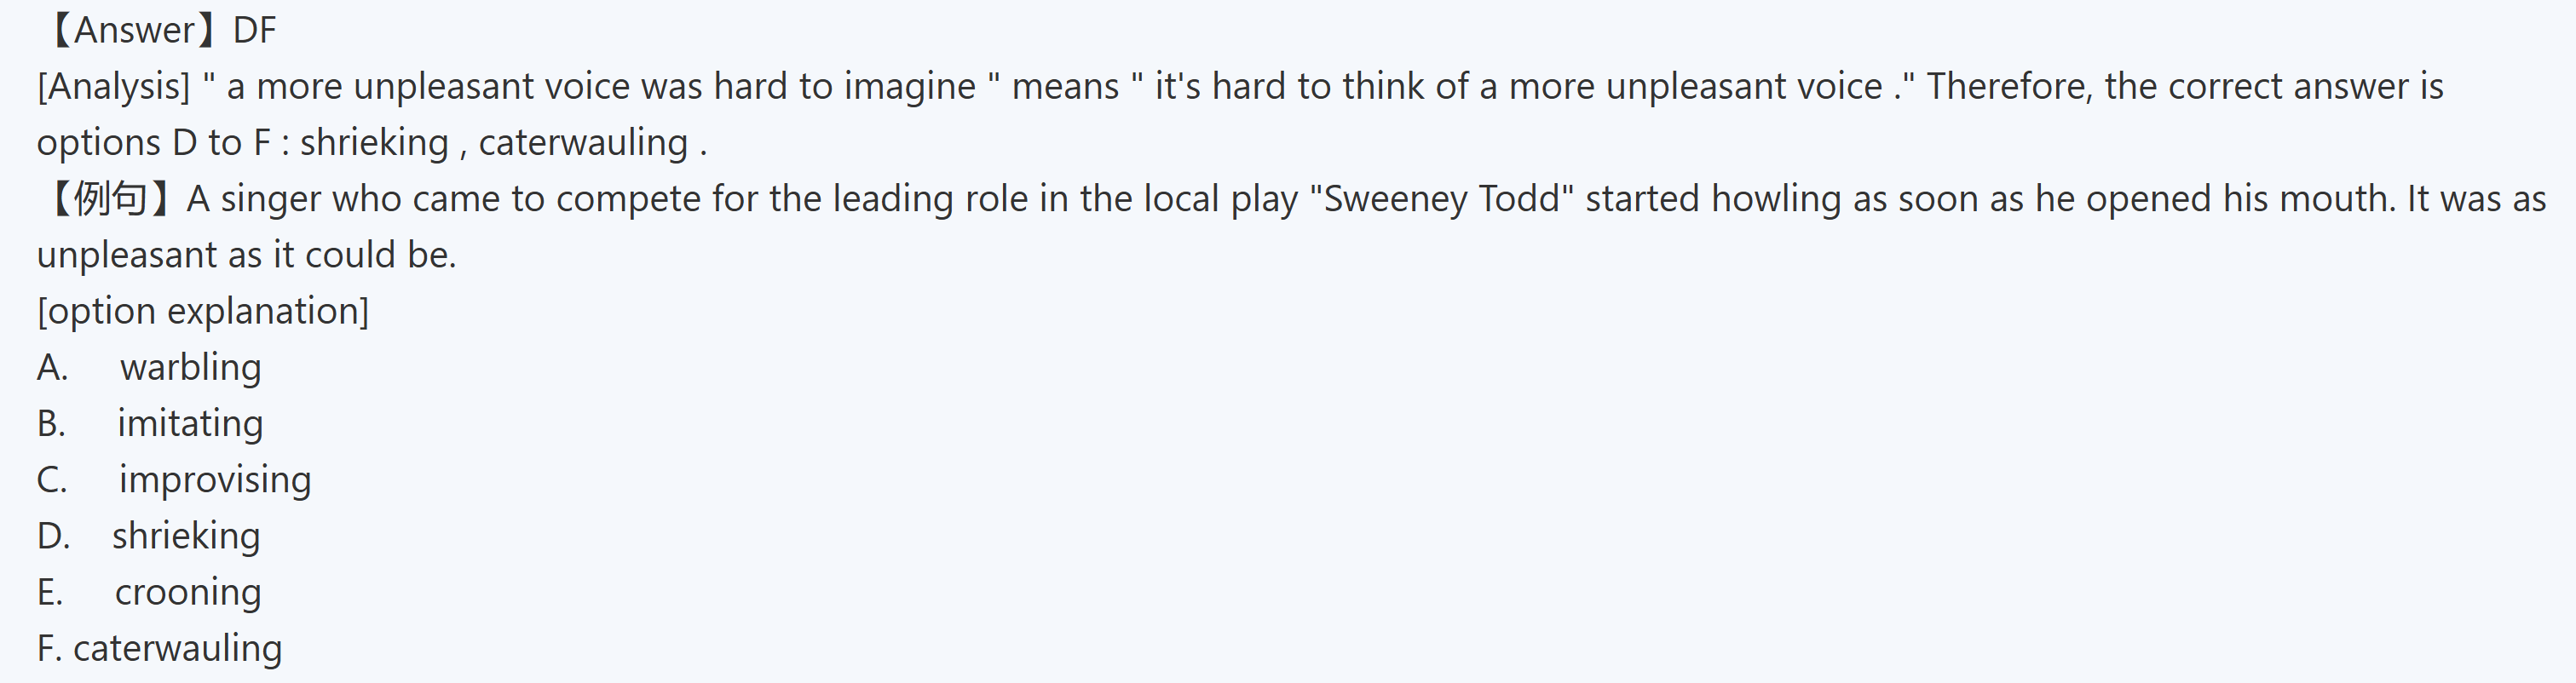
Task: Select option F caterwauling in the list
Action: (x=177, y=648)
